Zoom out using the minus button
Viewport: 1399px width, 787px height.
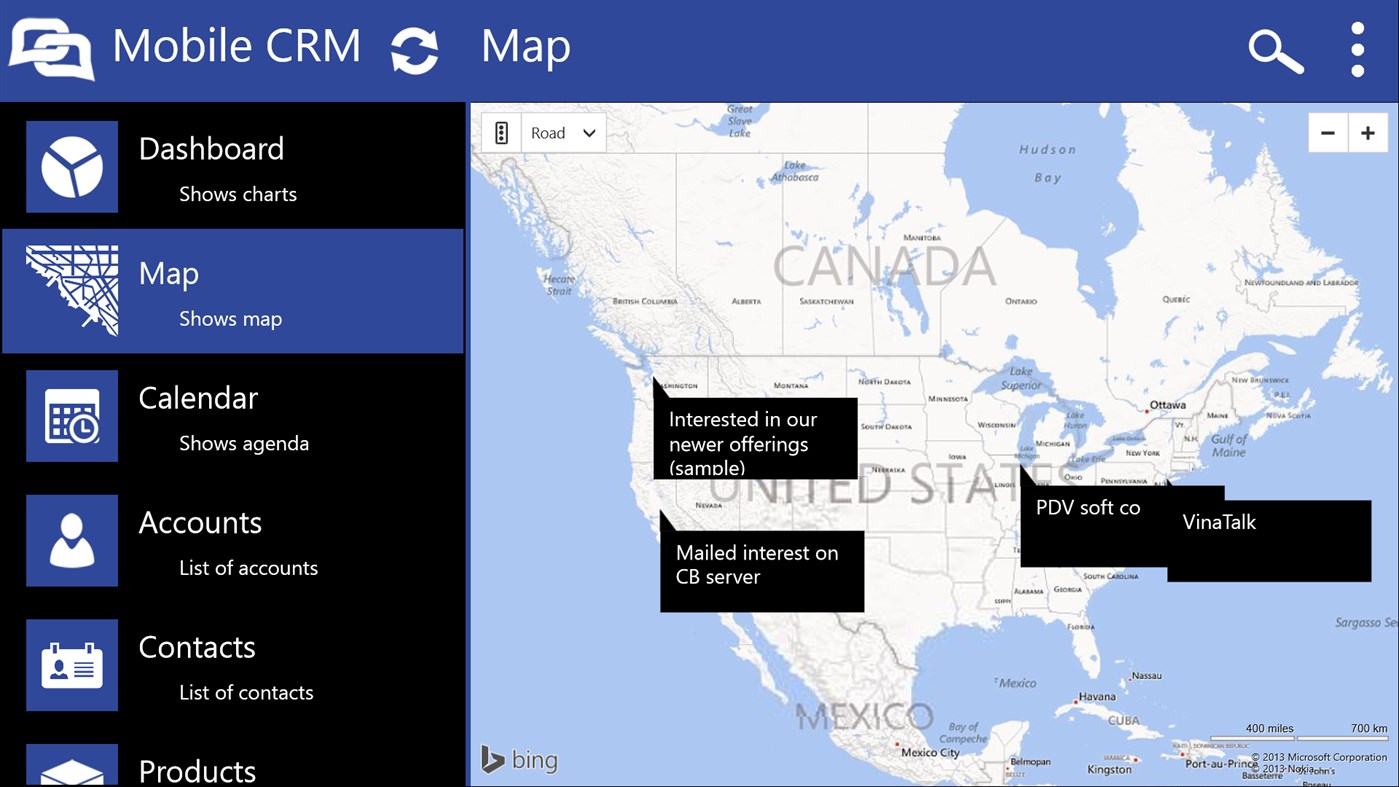click(x=1327, y=131)
